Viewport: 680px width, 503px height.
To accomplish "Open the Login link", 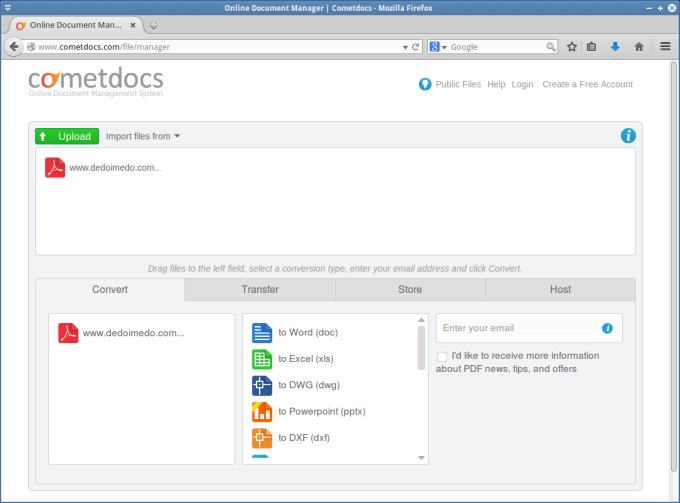I will 522,84.
